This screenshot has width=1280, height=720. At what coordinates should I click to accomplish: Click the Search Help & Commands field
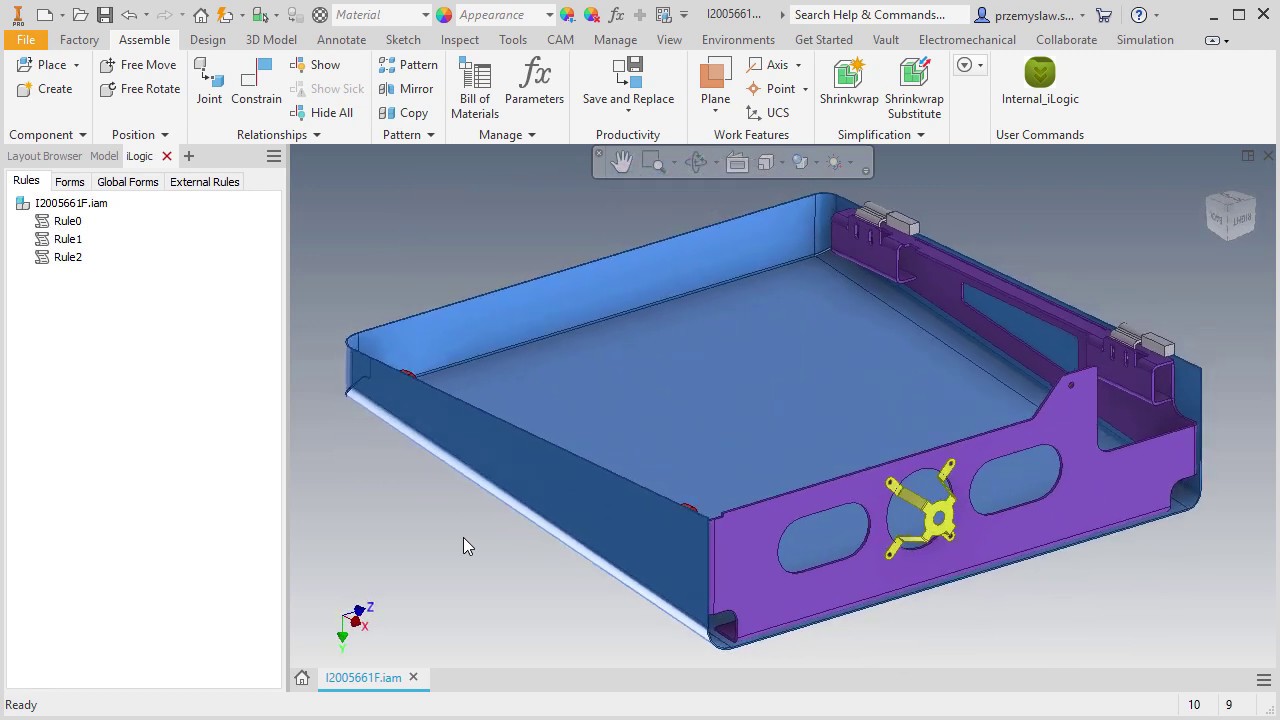click(878, 15)
